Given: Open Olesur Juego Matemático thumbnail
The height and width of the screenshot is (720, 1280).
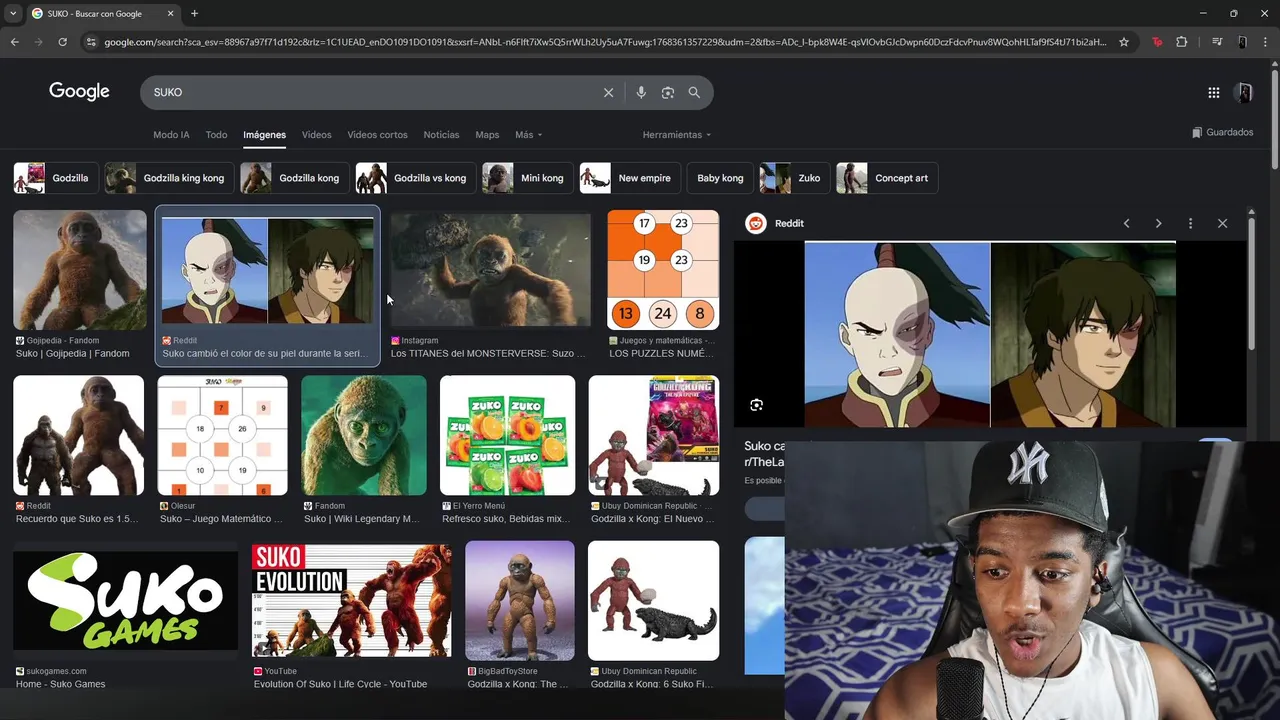Looking at the screenshot, I should 222,435.
